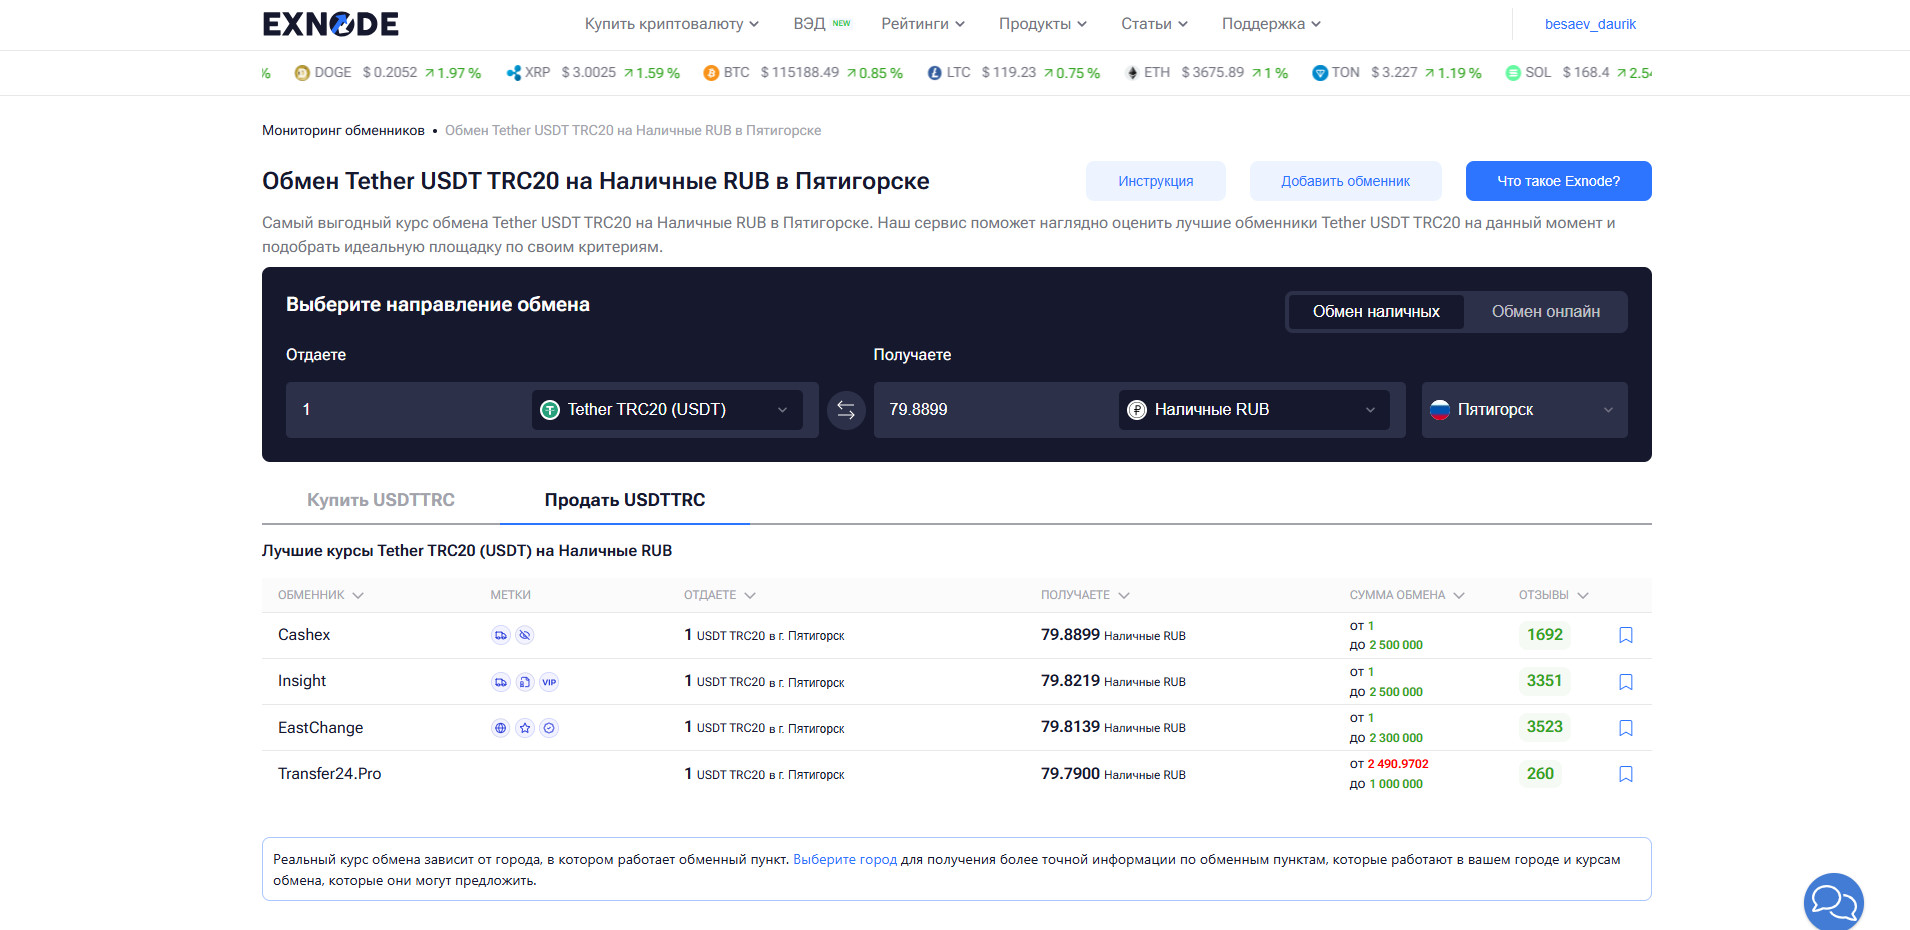Click the Выберите город link
This screenshot has width=1910, height=930.
pos(844,859)
